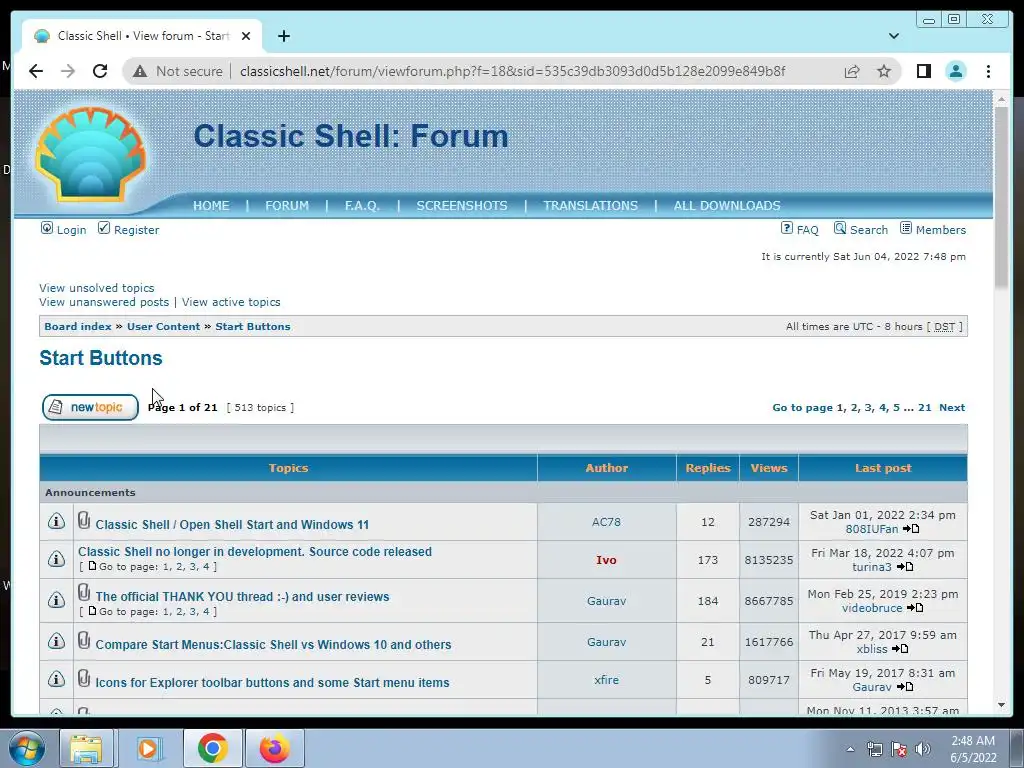Click the Classic Shell logo
1024x768 pixels.
coord(90,154)
